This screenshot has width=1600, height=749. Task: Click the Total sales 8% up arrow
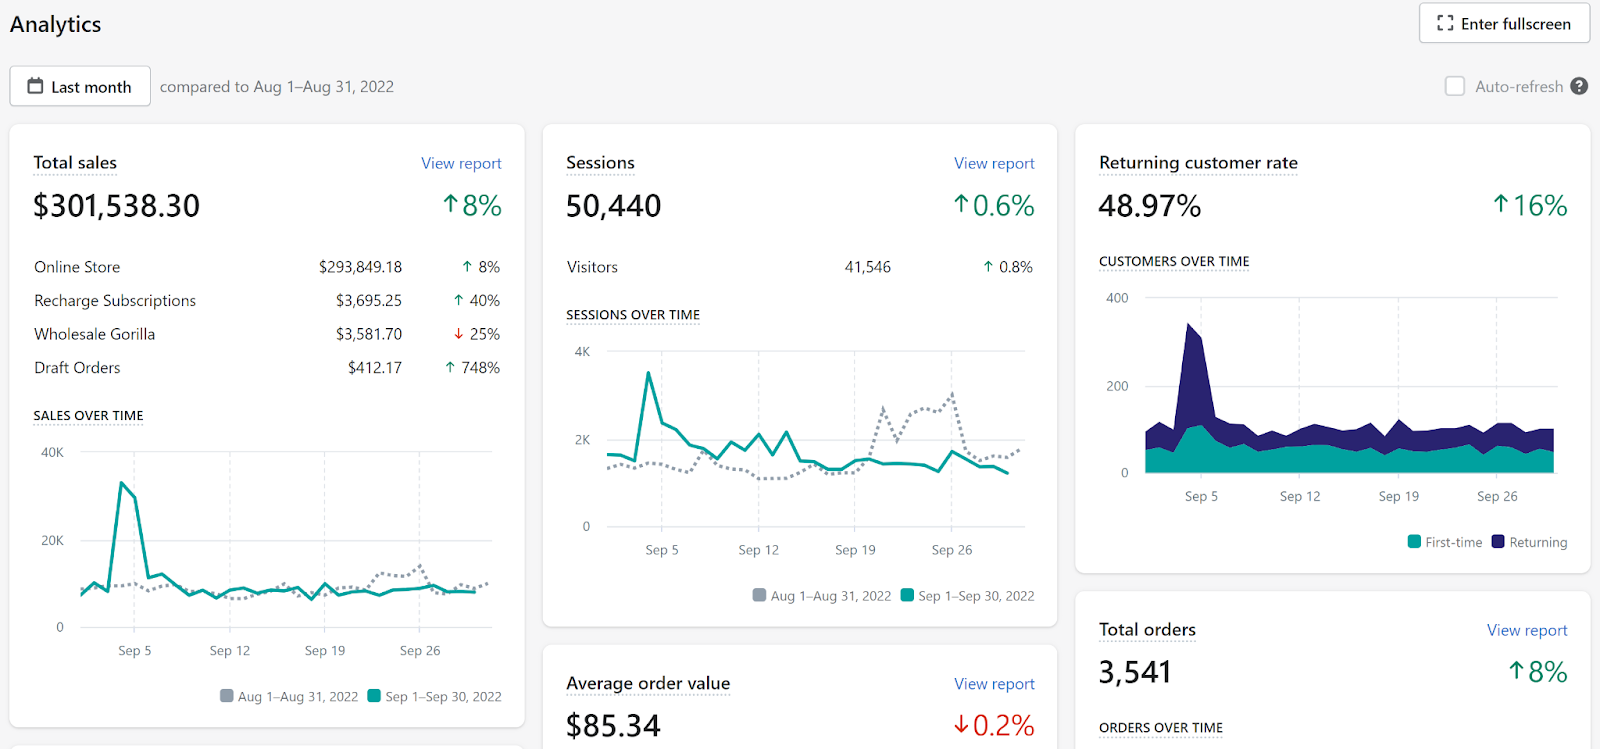coord(450,205)
